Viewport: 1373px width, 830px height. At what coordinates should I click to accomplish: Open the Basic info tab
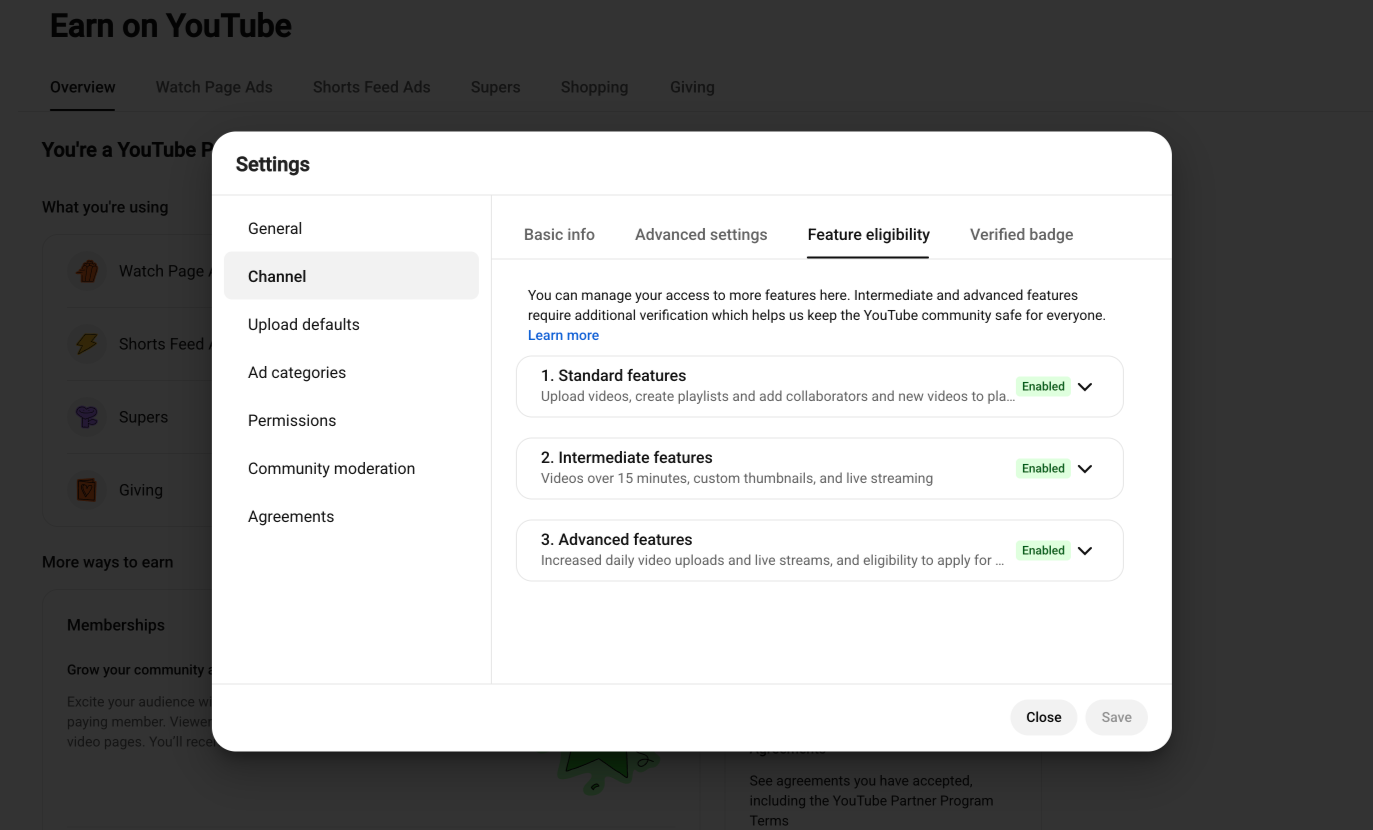(x=559, y=235)
